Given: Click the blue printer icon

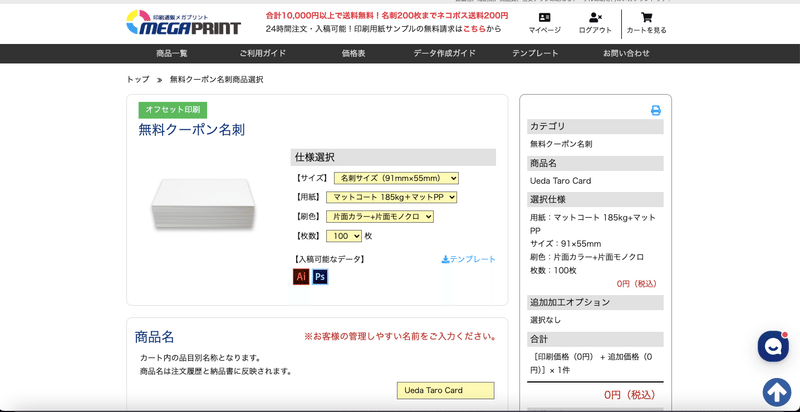Looking at the screenshot, I should [656, 110].
